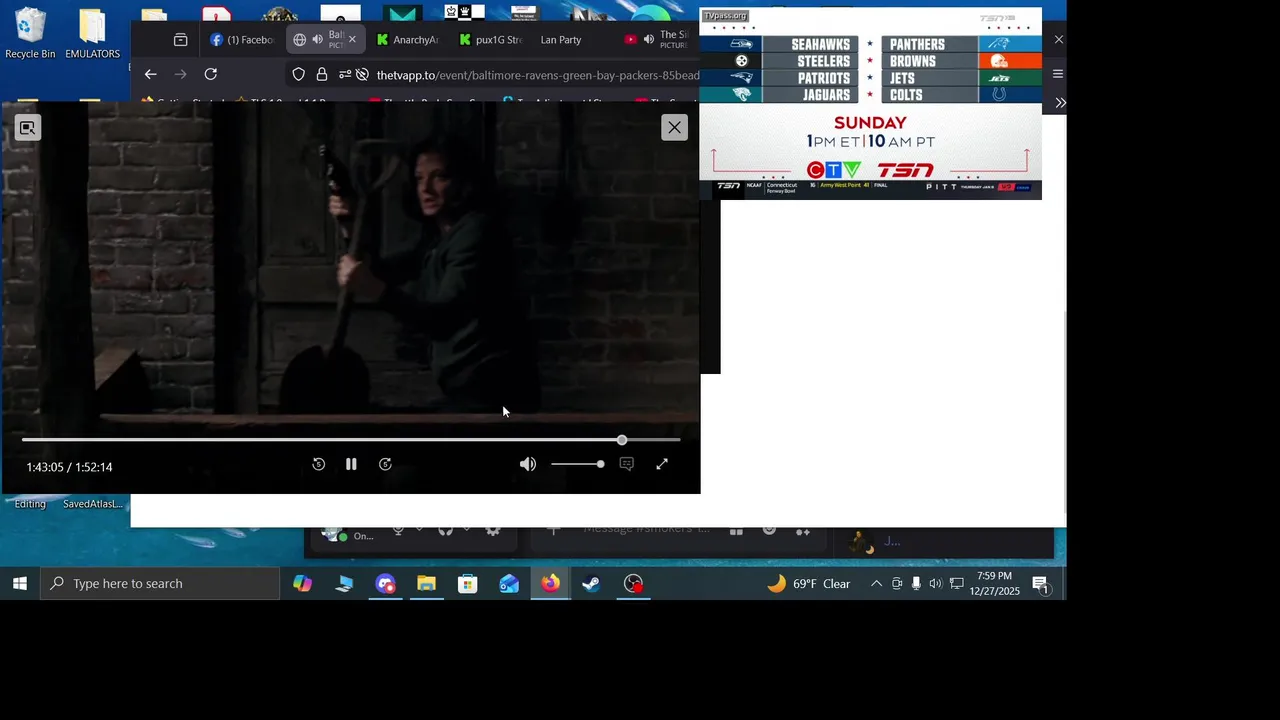This screenshot has width=1280, height=720.
Task: Open site permissions icon in address bar
Action: (x=345, y=75)
